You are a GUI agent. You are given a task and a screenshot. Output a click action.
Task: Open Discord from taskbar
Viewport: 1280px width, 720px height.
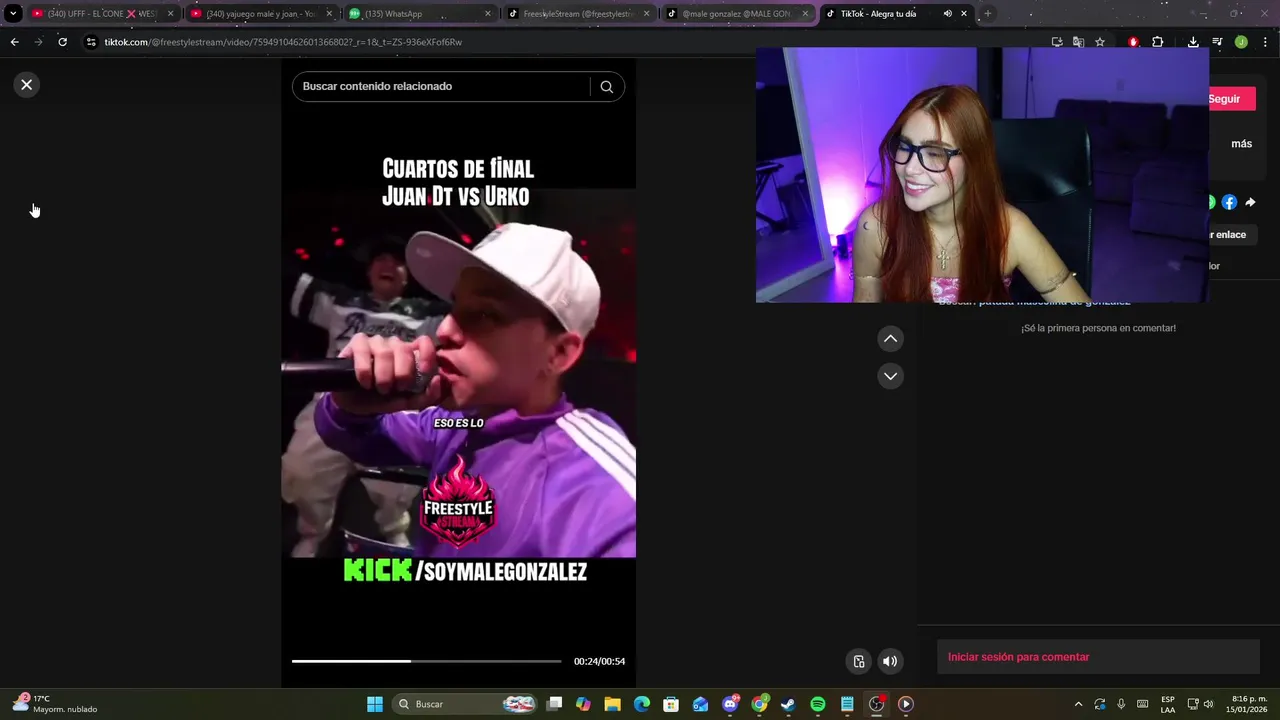[x=730, y=704]
